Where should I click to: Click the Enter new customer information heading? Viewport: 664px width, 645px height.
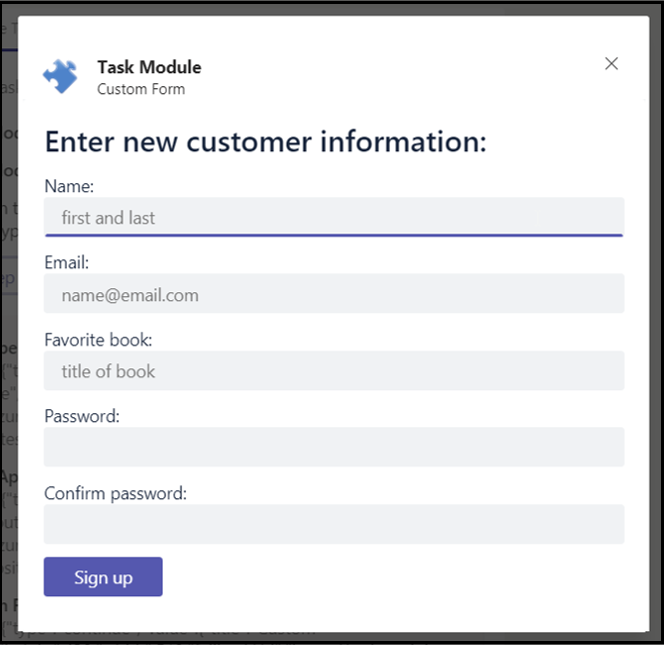(x=266, y=141)
